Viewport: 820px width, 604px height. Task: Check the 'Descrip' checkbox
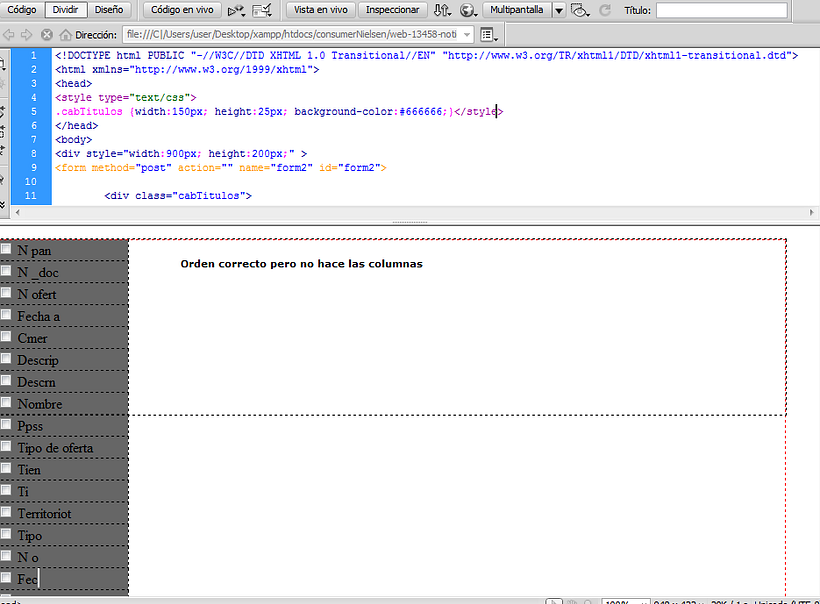point(6,358)
